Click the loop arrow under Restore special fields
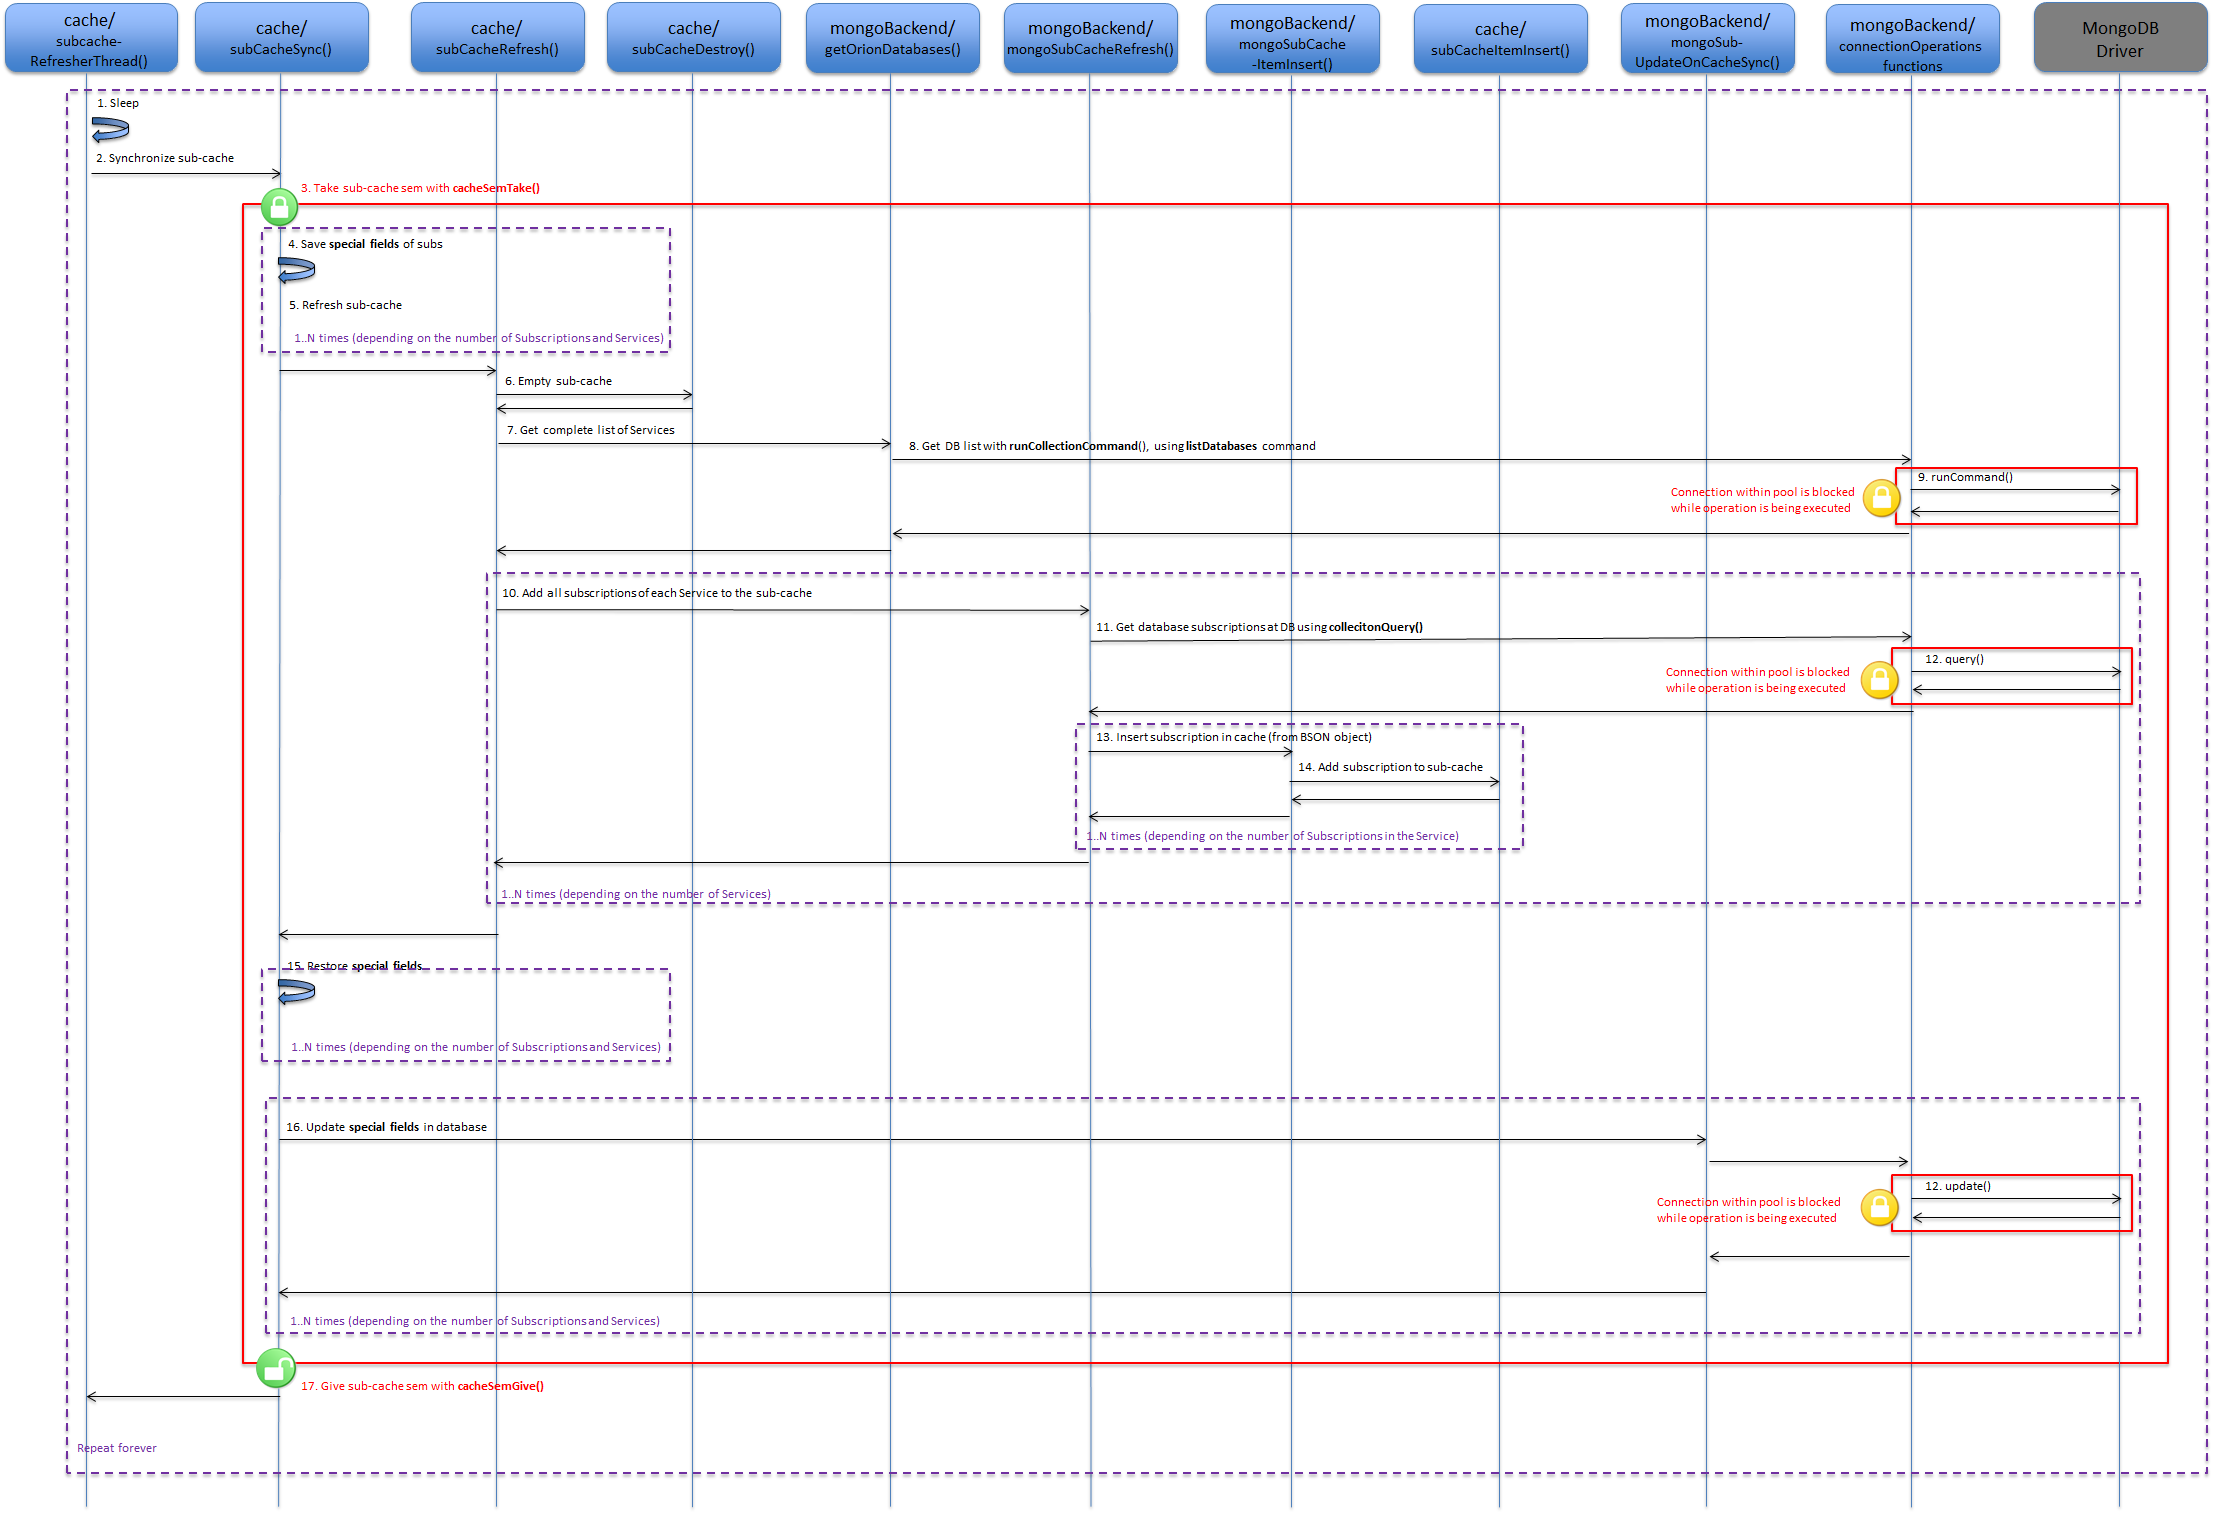Viewport: 2213px width, 1514px height. 296,991
